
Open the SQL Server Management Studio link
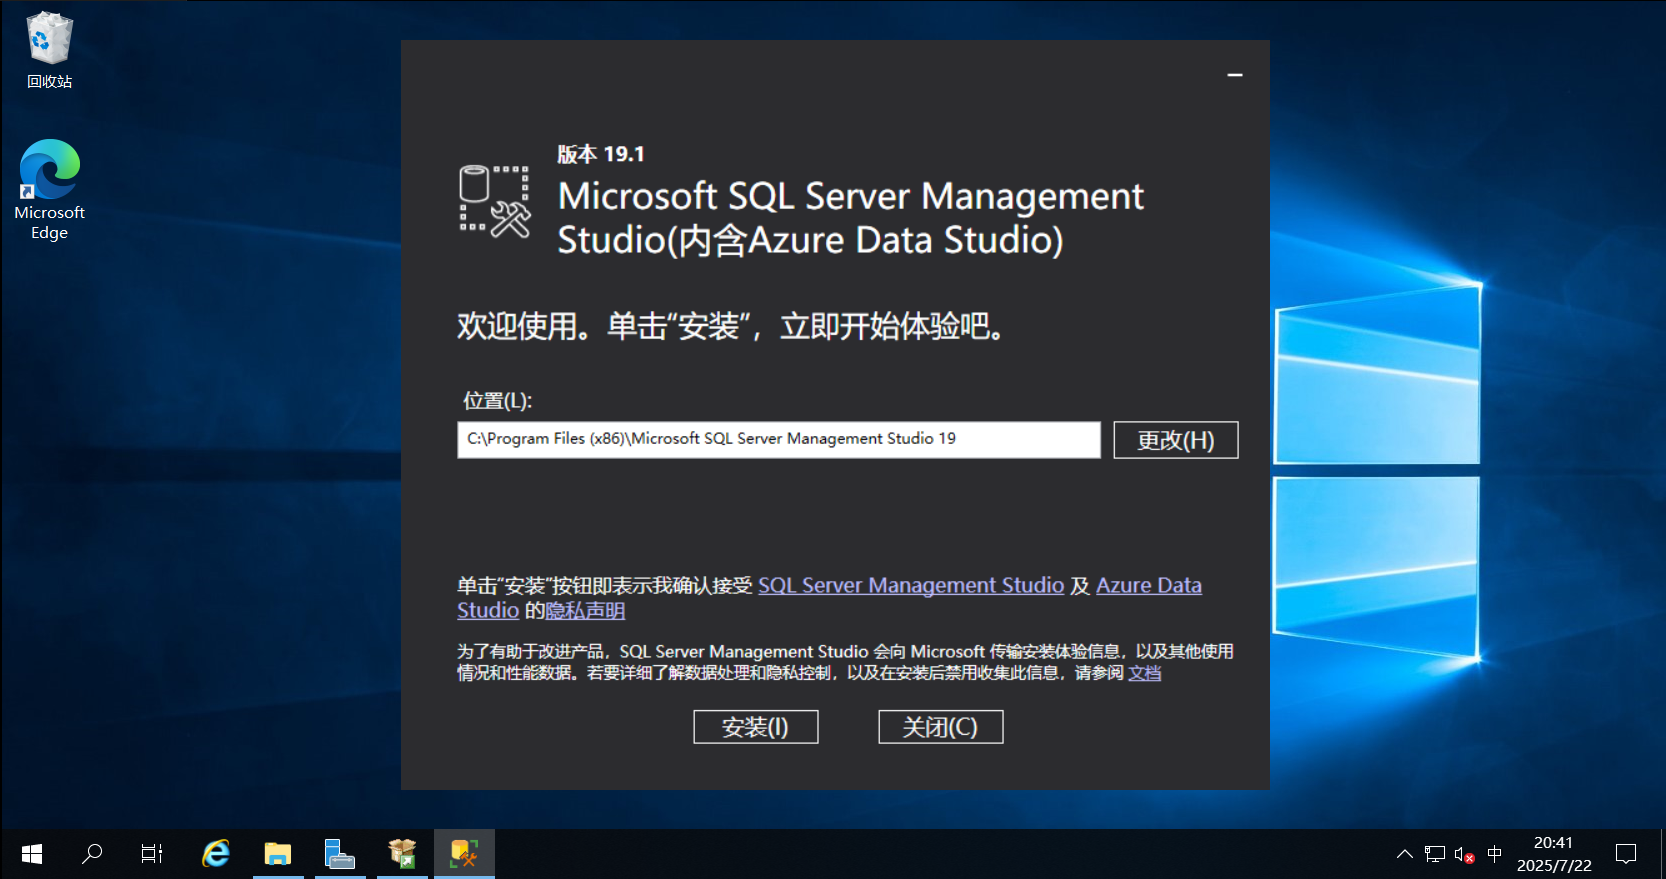(x=911, y=585)
